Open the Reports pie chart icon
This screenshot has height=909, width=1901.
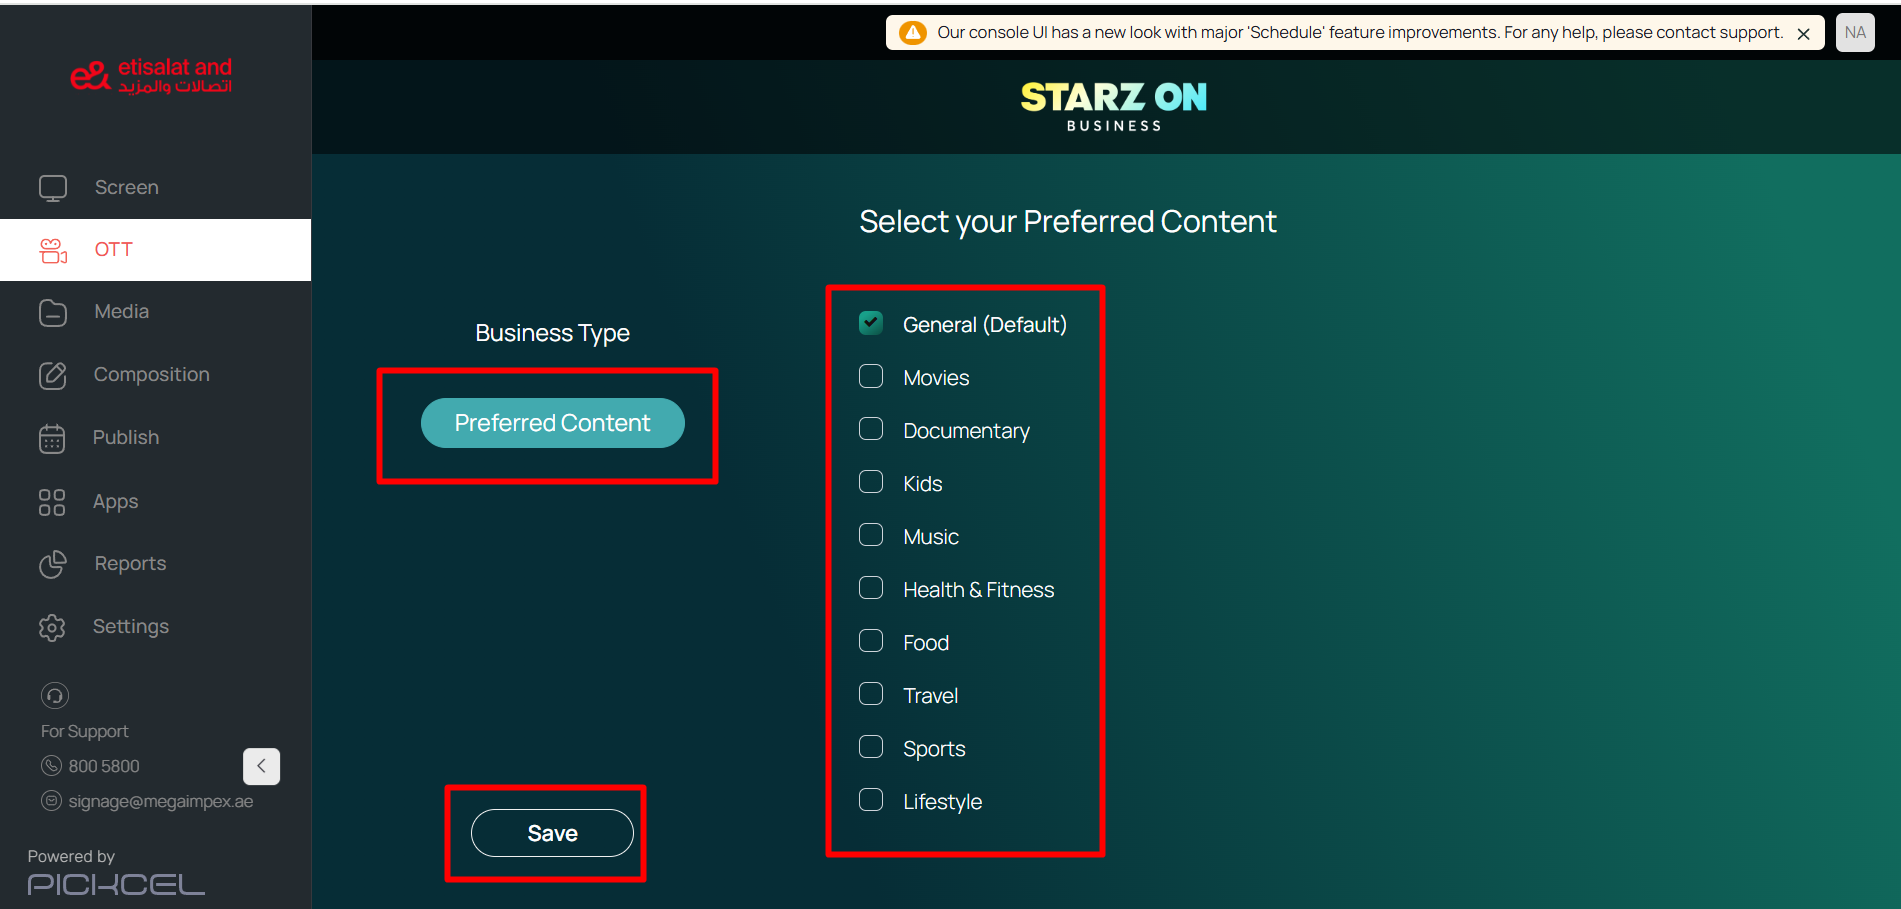point(53,565)
